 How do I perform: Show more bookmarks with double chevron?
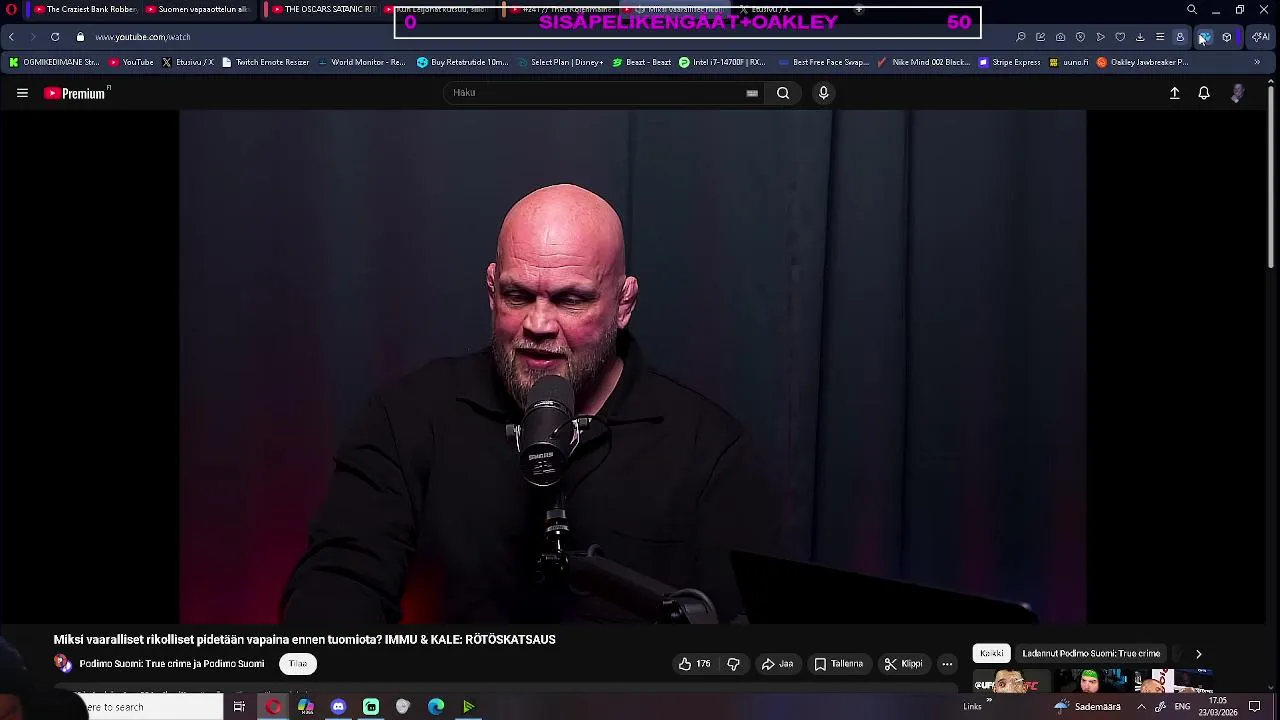pos(1257,62)
